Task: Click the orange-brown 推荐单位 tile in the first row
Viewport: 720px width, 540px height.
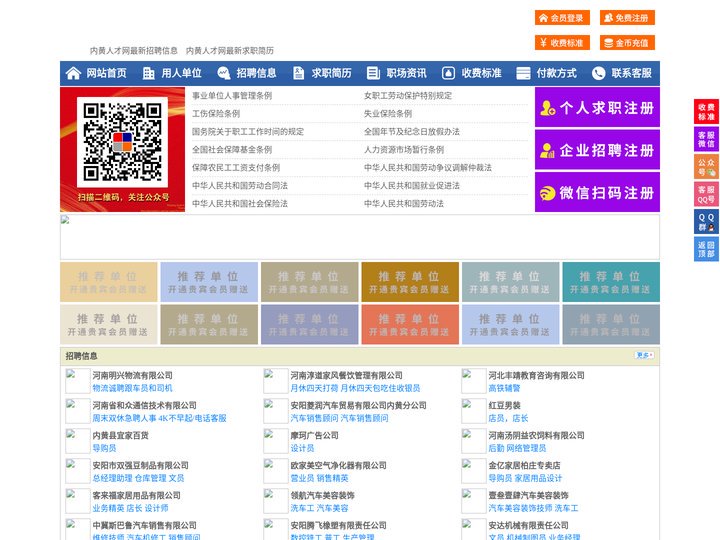Action: tap(410, 282)
